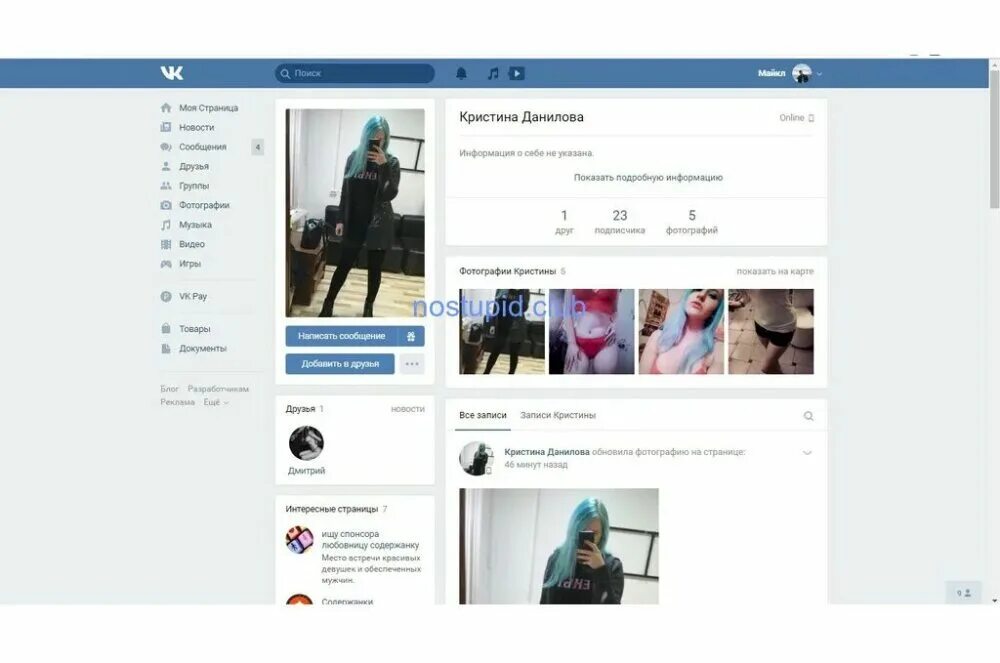The image size is (1000, 663).
Task: Switch to the 'Все записи' tab
Action: pos(483,415)
